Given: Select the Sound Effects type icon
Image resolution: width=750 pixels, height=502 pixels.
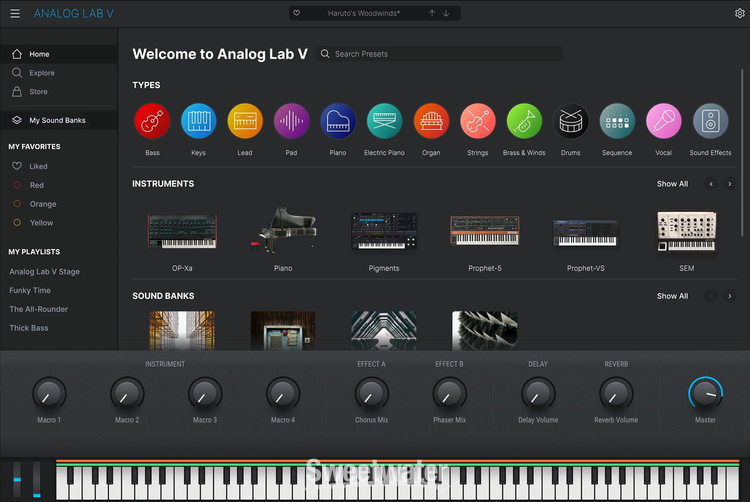Looking at the screenshot, I should click(x=710, y=121).
